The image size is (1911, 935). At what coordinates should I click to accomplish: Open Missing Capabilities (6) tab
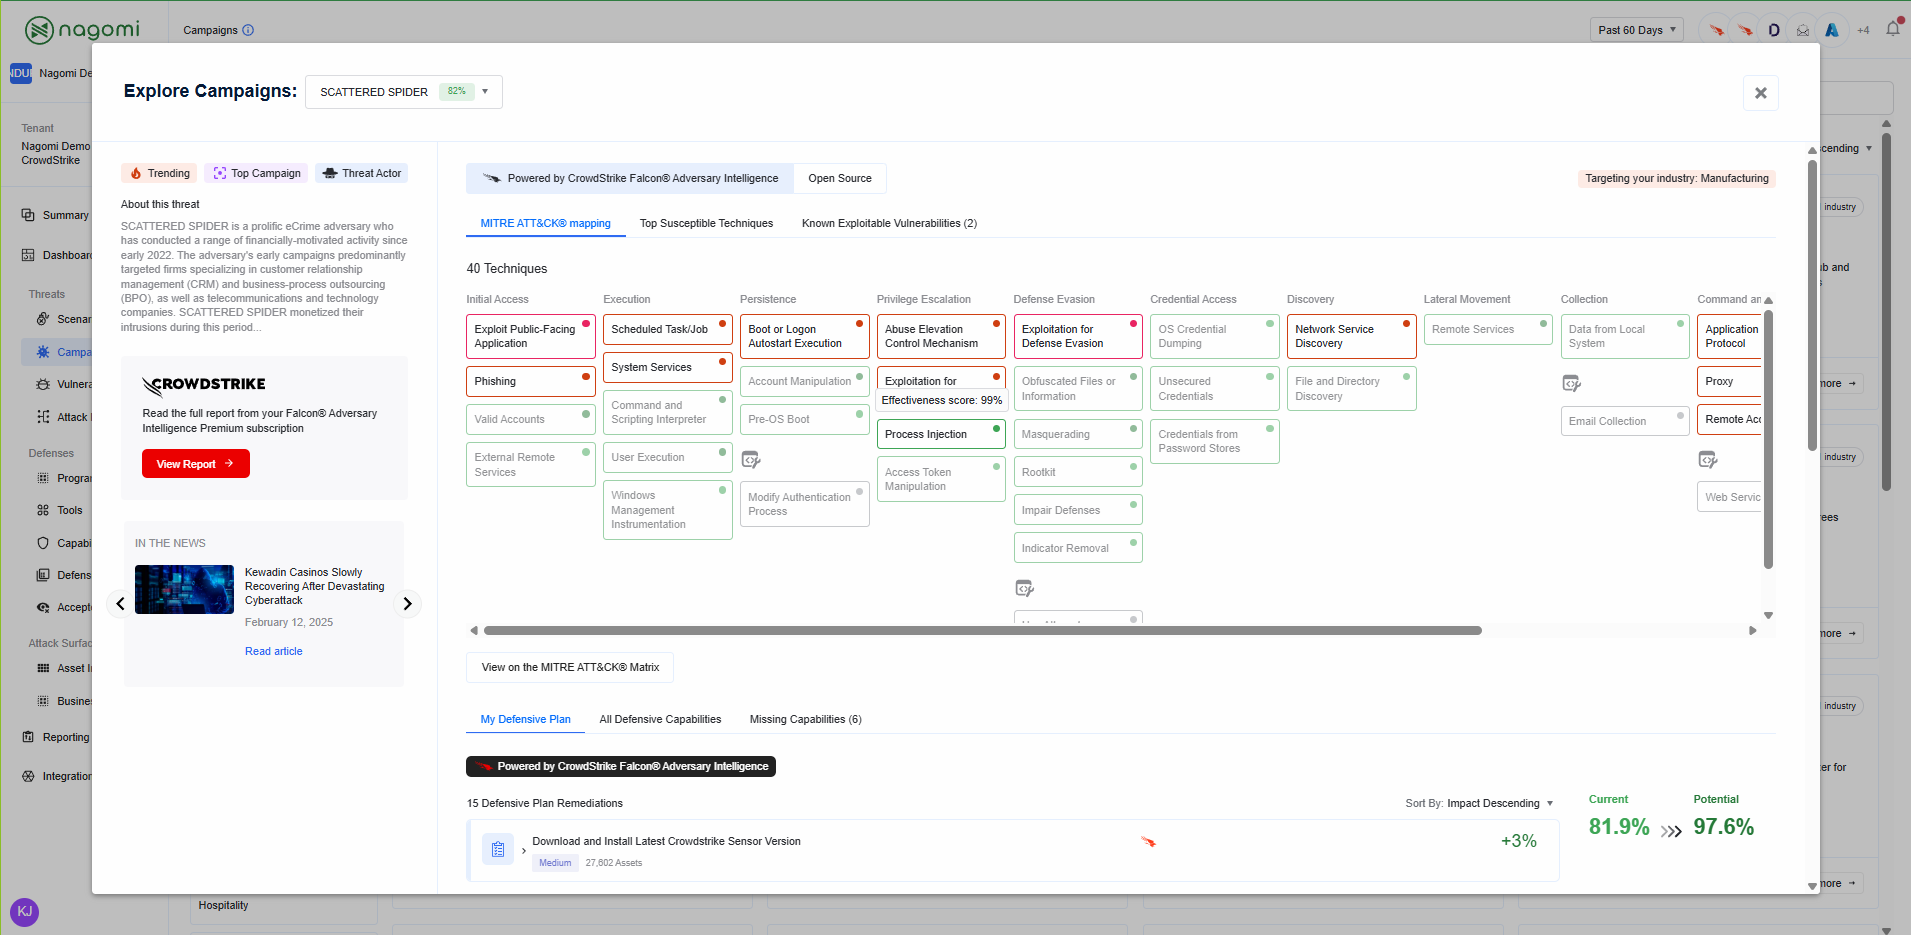coord(805,719)
